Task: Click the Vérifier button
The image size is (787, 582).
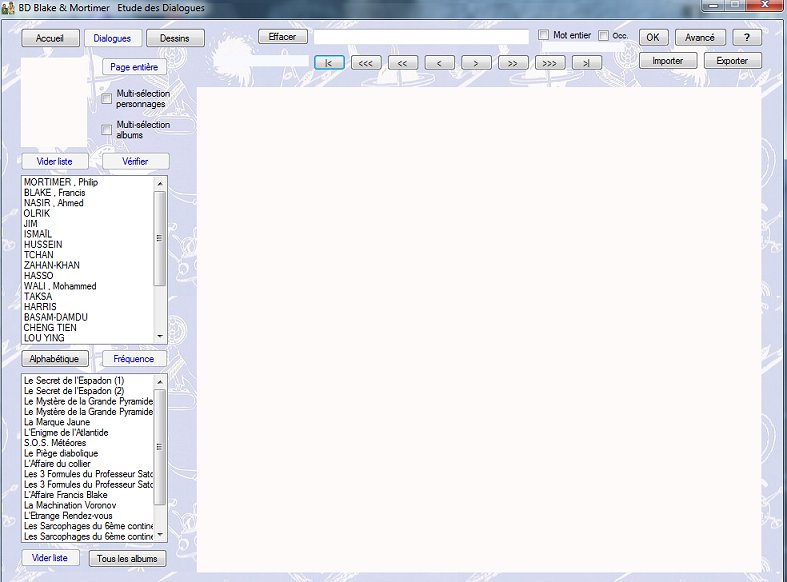Action: click(136, 162)
